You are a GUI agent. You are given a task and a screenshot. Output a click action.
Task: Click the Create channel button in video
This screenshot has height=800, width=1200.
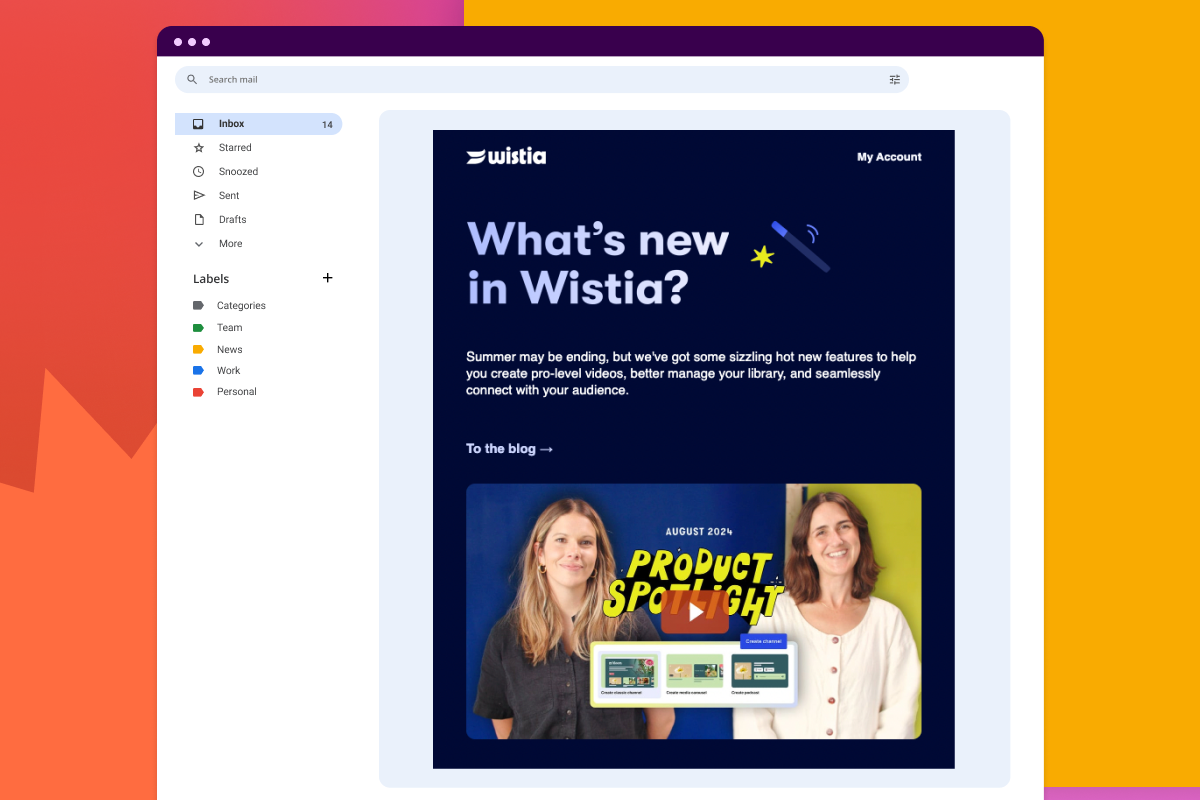coord(763,641)
